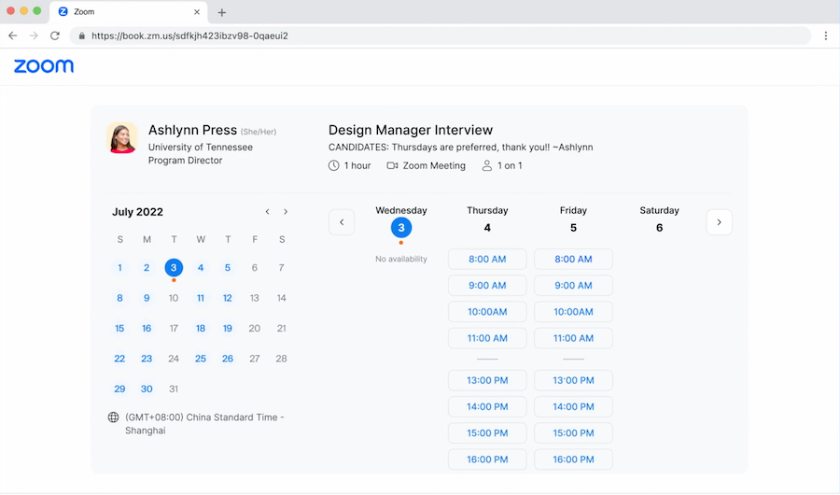Open browser three-dot menu
Image resolution: width=840 pixels, height=495 pixels.
826,36
